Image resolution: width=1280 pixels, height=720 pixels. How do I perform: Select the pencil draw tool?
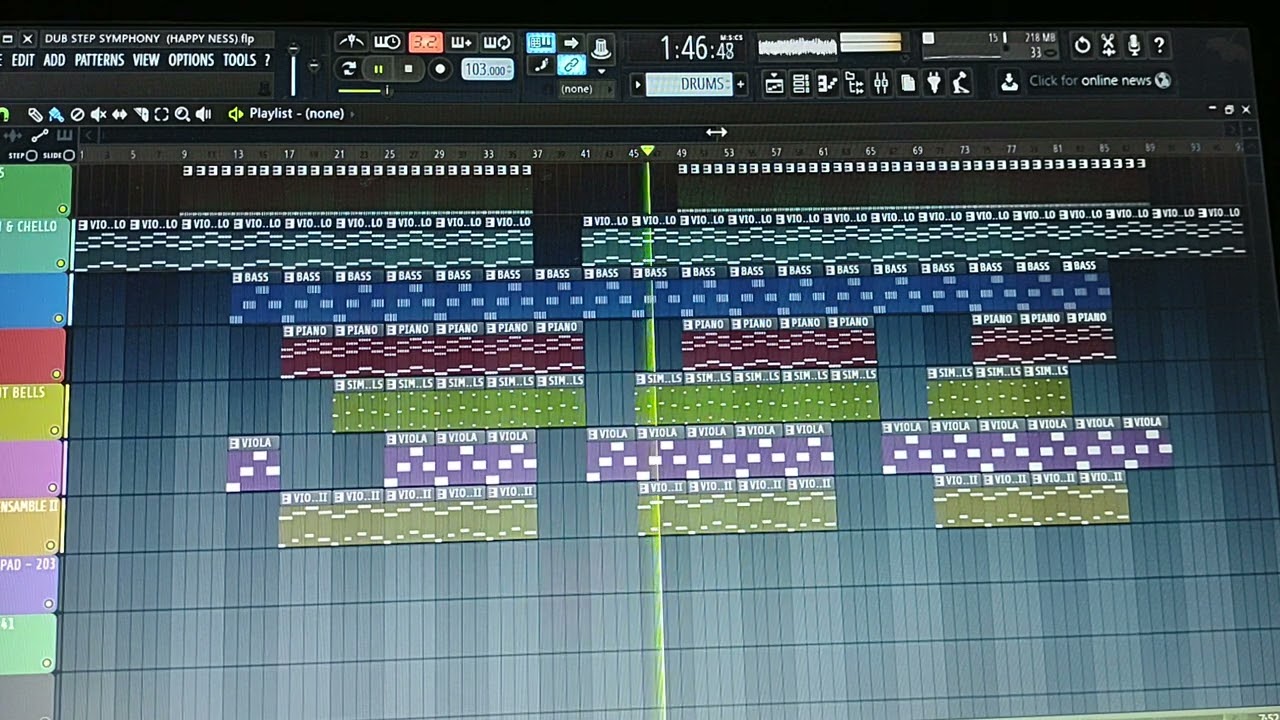pos(35,115)
